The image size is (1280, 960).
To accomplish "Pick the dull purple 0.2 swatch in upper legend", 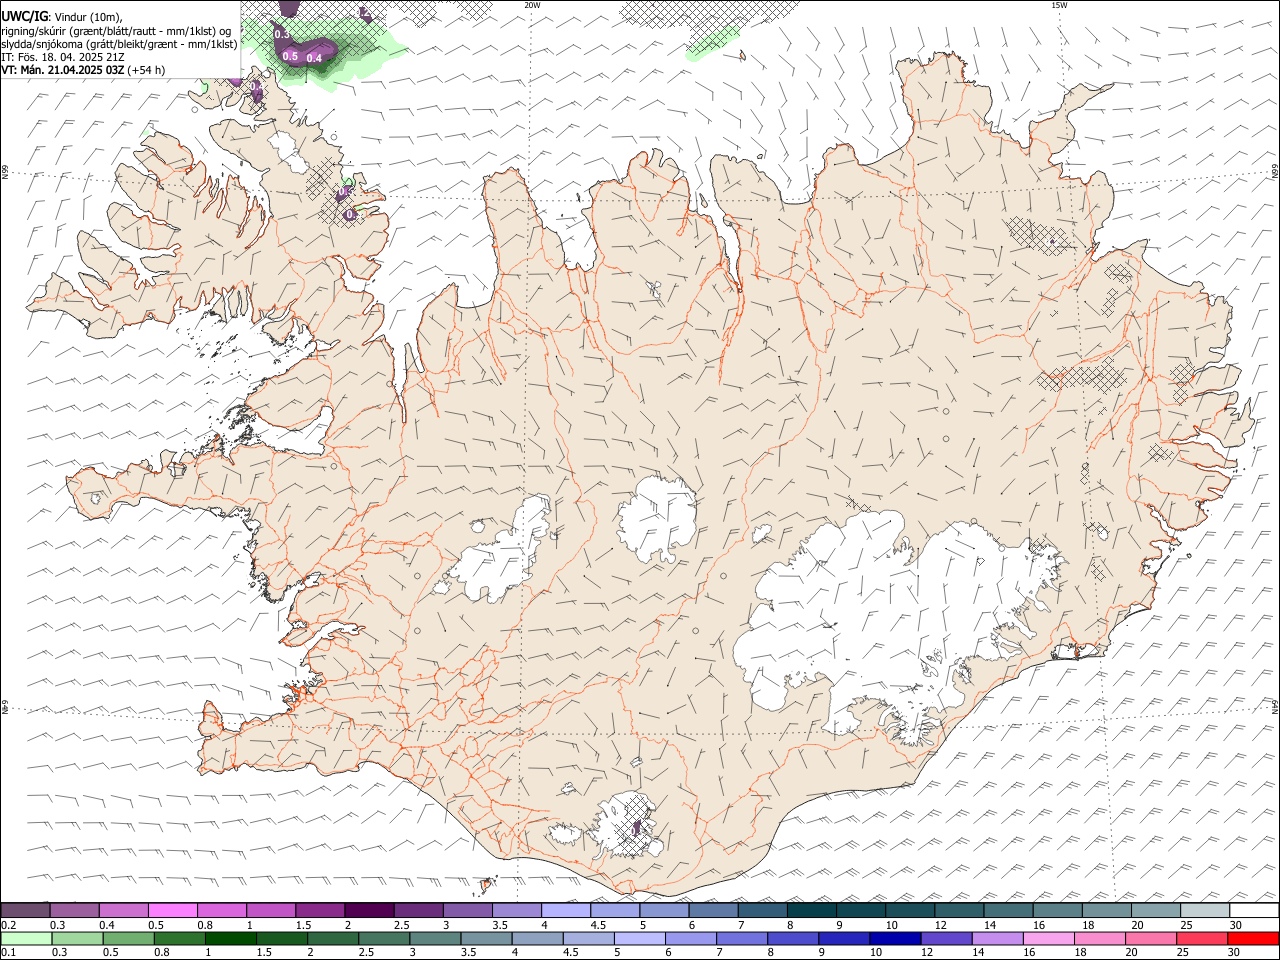I will point(25,911).
